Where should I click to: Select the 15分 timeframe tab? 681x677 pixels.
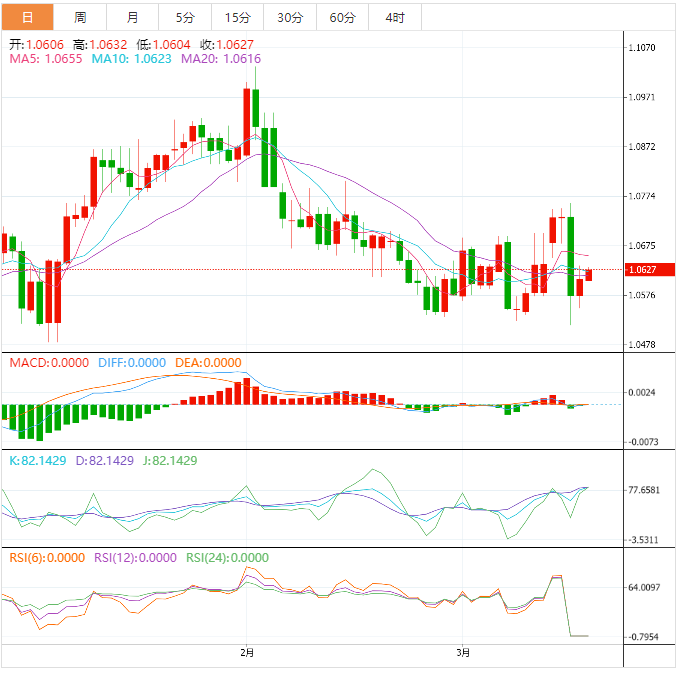[238, 17]
